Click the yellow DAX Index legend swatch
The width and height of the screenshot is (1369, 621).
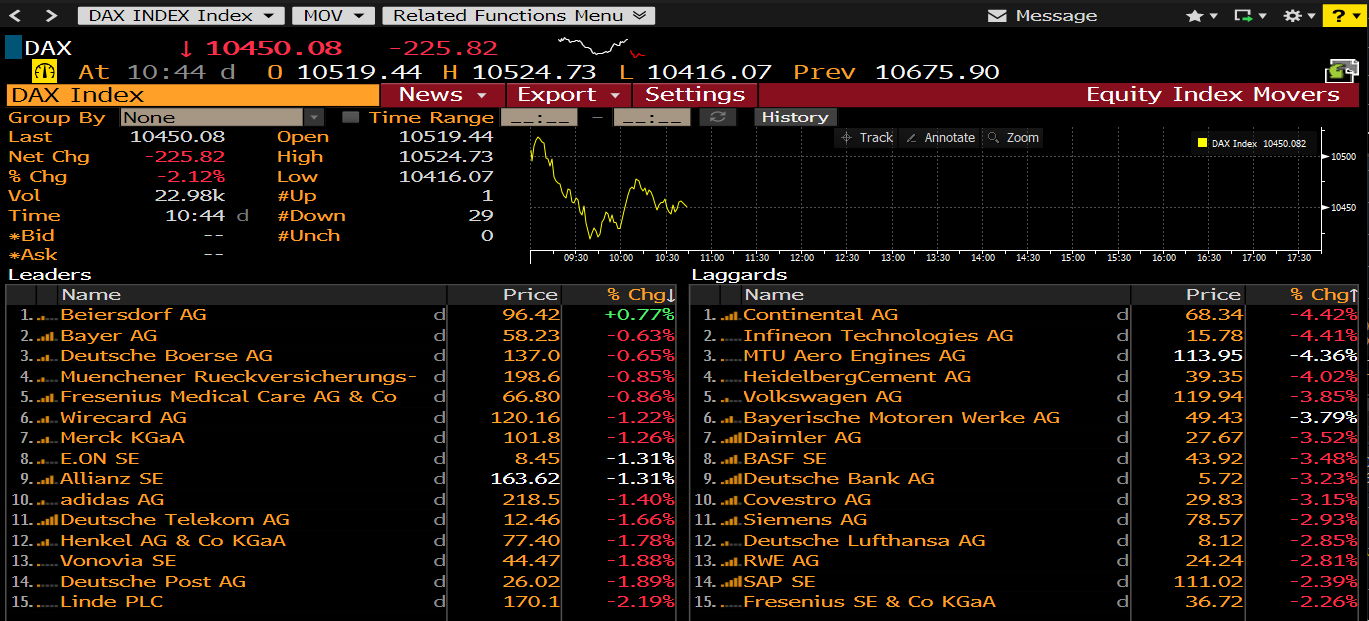1202,143
